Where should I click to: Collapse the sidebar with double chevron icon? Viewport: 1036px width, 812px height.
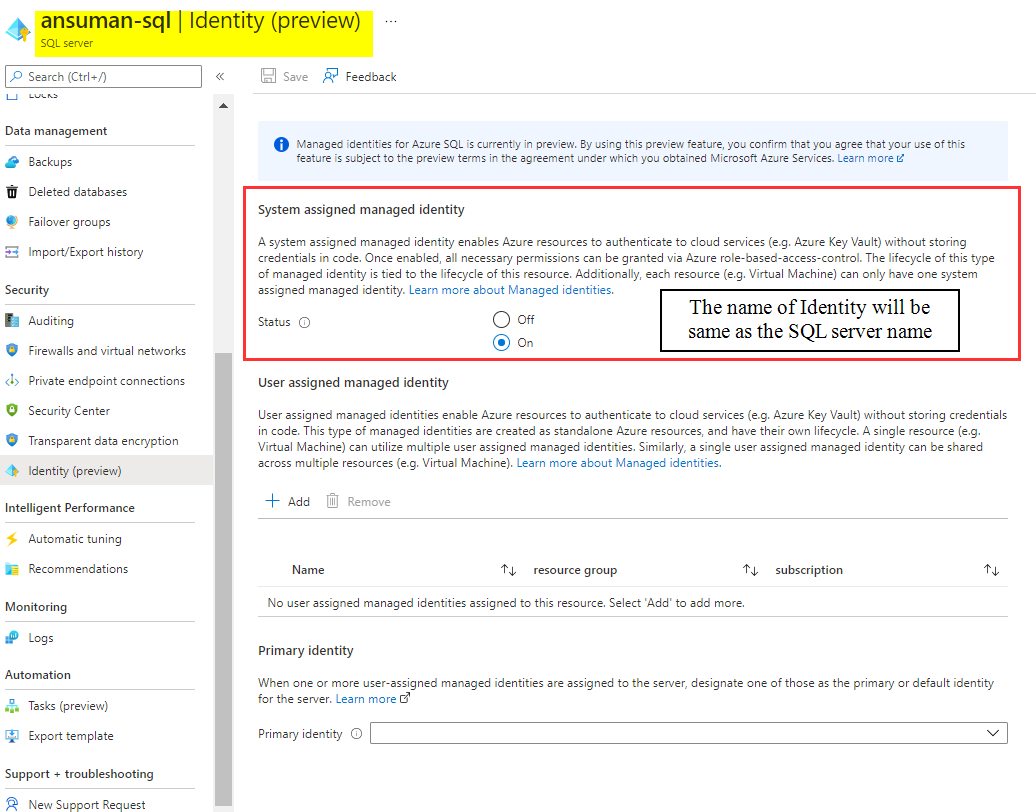click(220, 77)
